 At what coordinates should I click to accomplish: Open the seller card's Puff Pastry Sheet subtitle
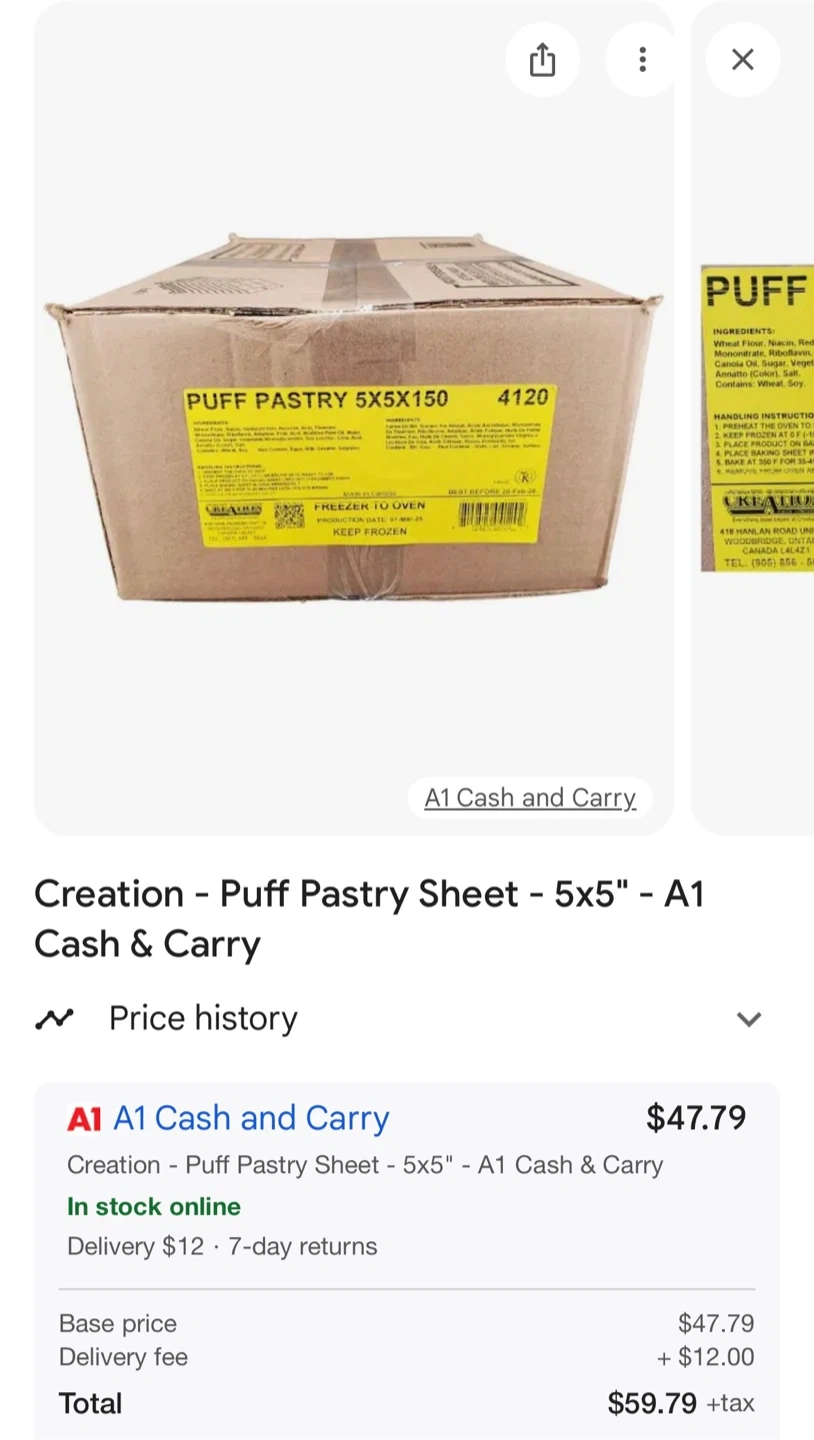coord(365,1165)
